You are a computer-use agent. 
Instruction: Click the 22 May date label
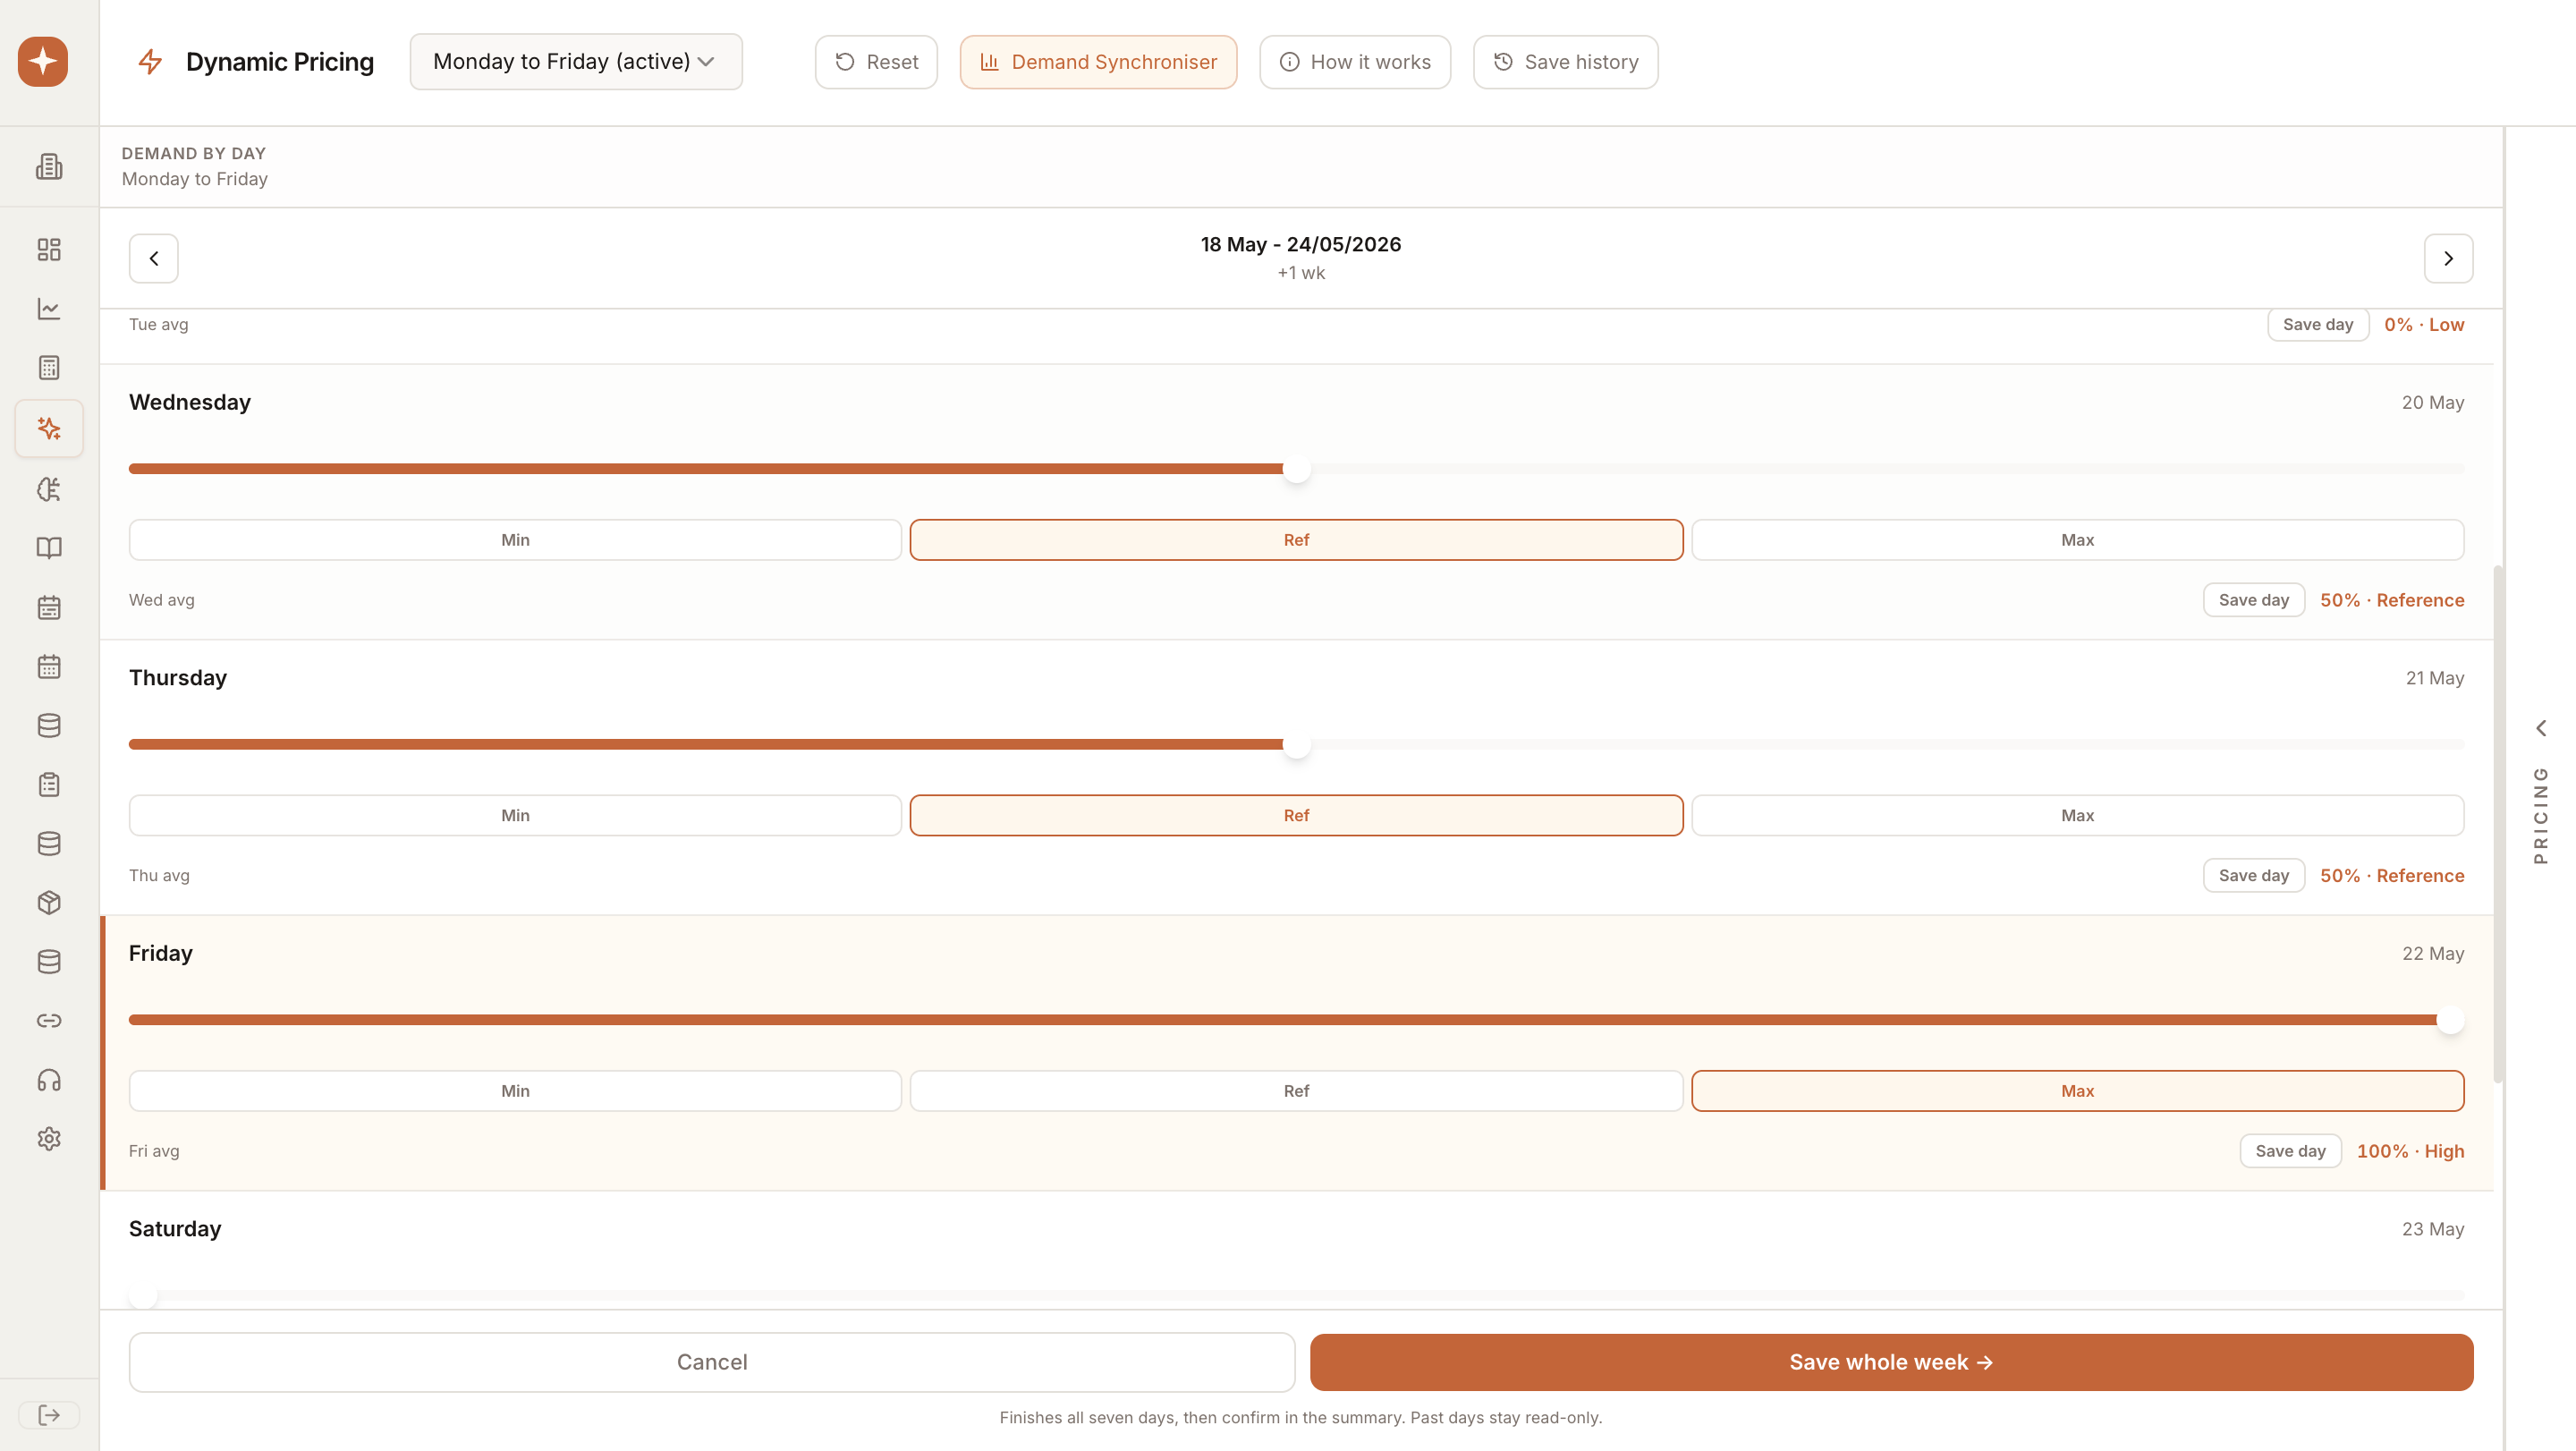[x=2433, y=954]
